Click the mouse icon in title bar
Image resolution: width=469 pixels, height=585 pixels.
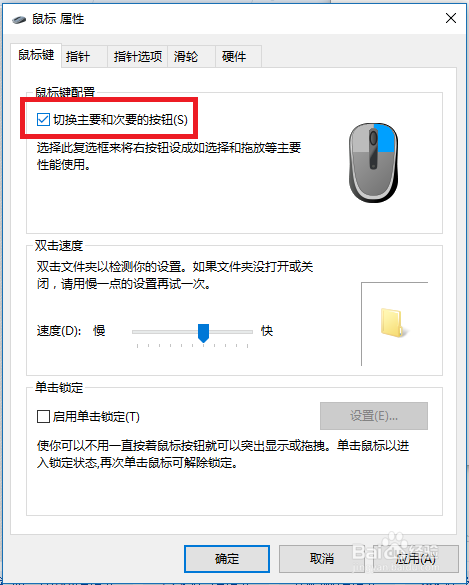click(x=19, y=19)
